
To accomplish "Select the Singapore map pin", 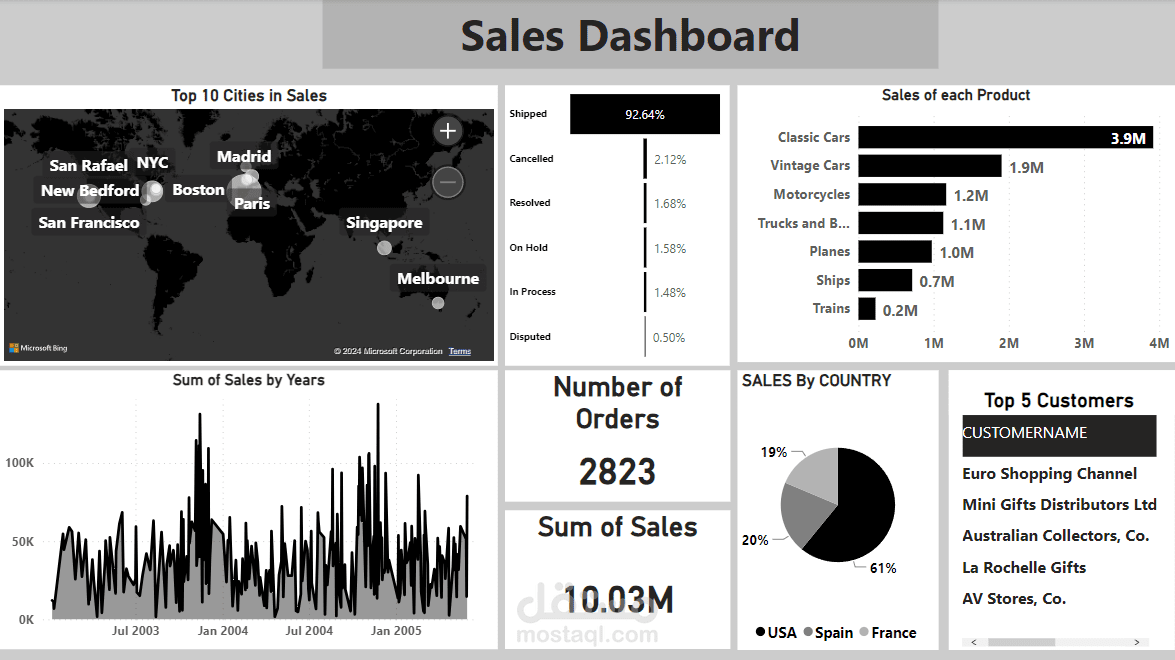I will click(x=384, y=248).
